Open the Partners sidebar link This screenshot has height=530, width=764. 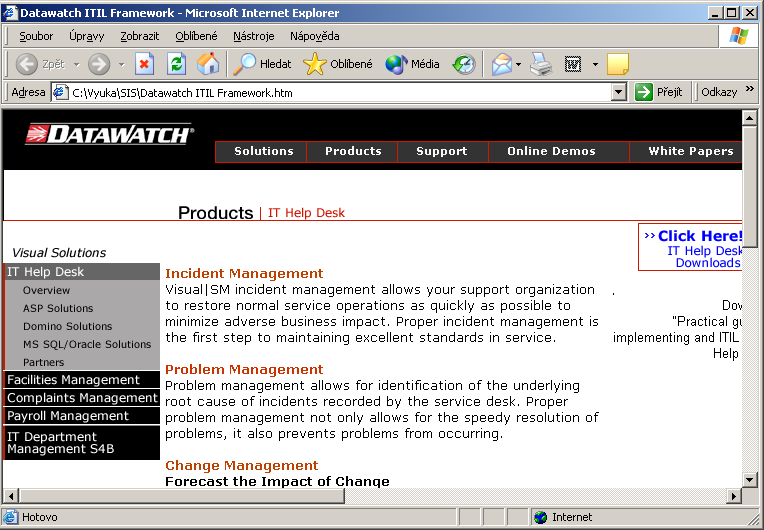point(43,362)
